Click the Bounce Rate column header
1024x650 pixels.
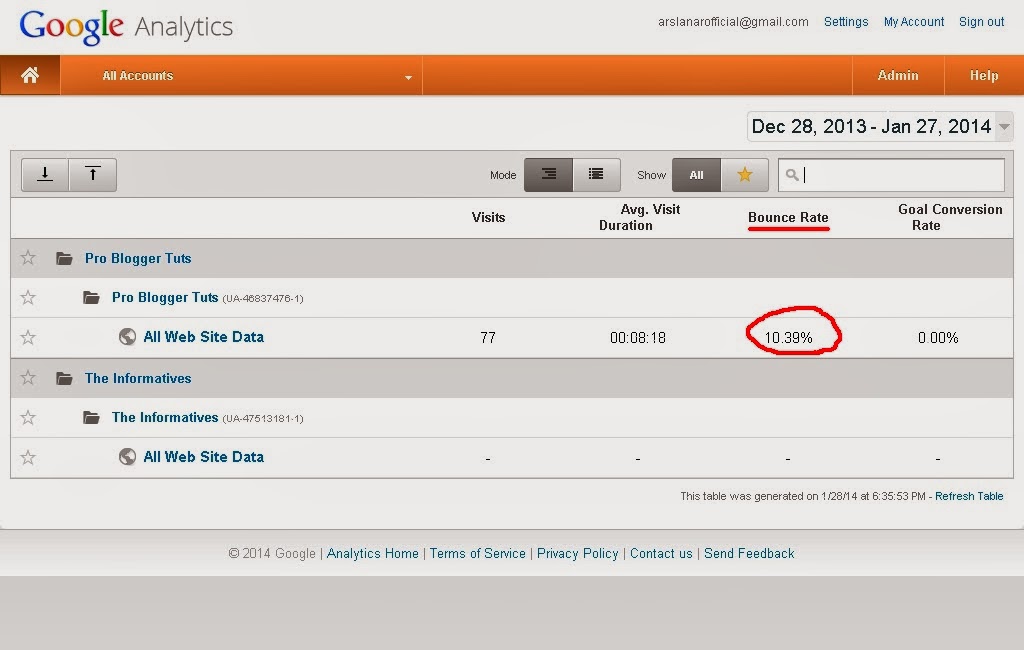(x=788, y=218)
